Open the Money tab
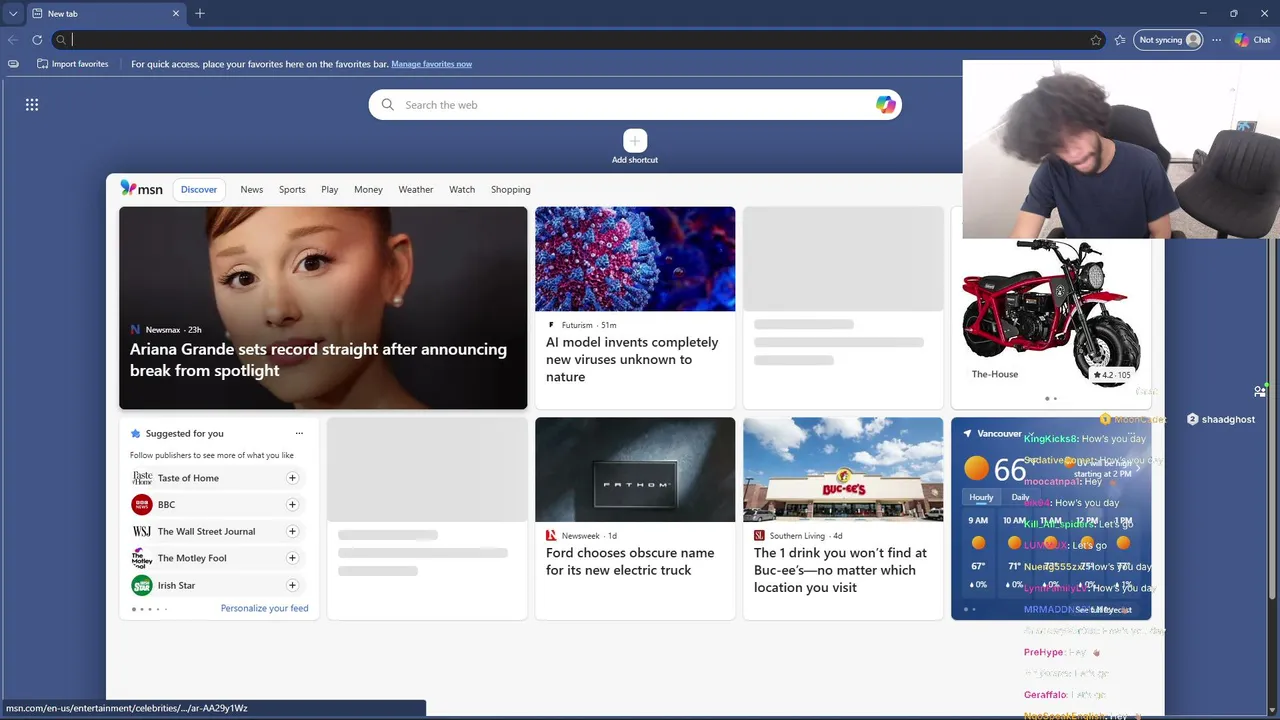 [368, 189]
